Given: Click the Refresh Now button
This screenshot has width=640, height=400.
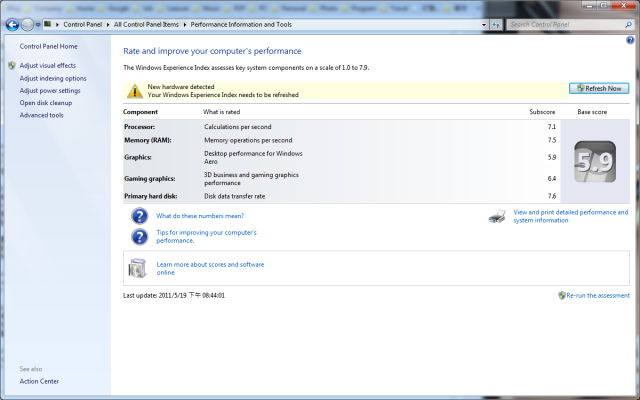Looking at the screenshot, I should pos(599,88).
